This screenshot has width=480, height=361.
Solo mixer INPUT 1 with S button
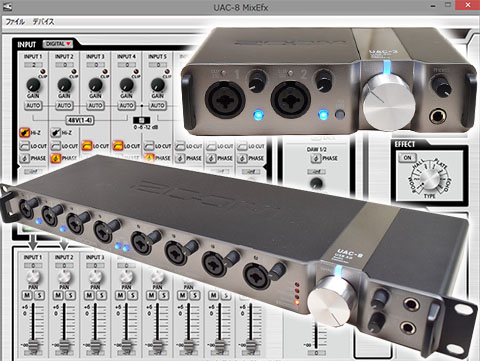(x=39, y=295)
